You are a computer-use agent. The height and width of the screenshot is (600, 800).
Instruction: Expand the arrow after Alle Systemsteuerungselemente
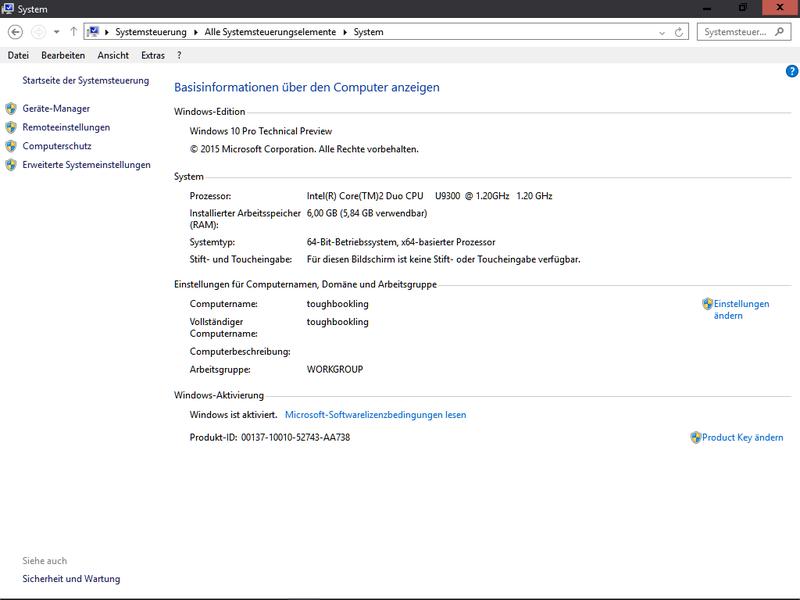point(345,32)
